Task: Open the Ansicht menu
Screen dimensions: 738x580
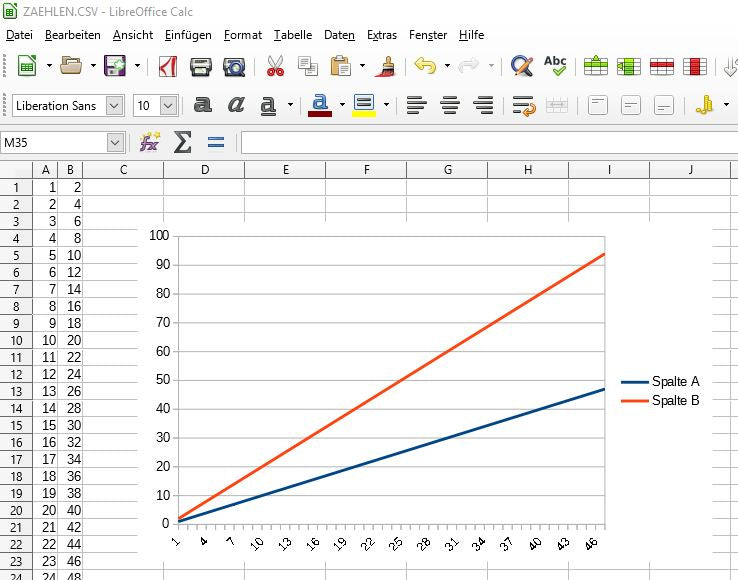Action: coord(133,35)
